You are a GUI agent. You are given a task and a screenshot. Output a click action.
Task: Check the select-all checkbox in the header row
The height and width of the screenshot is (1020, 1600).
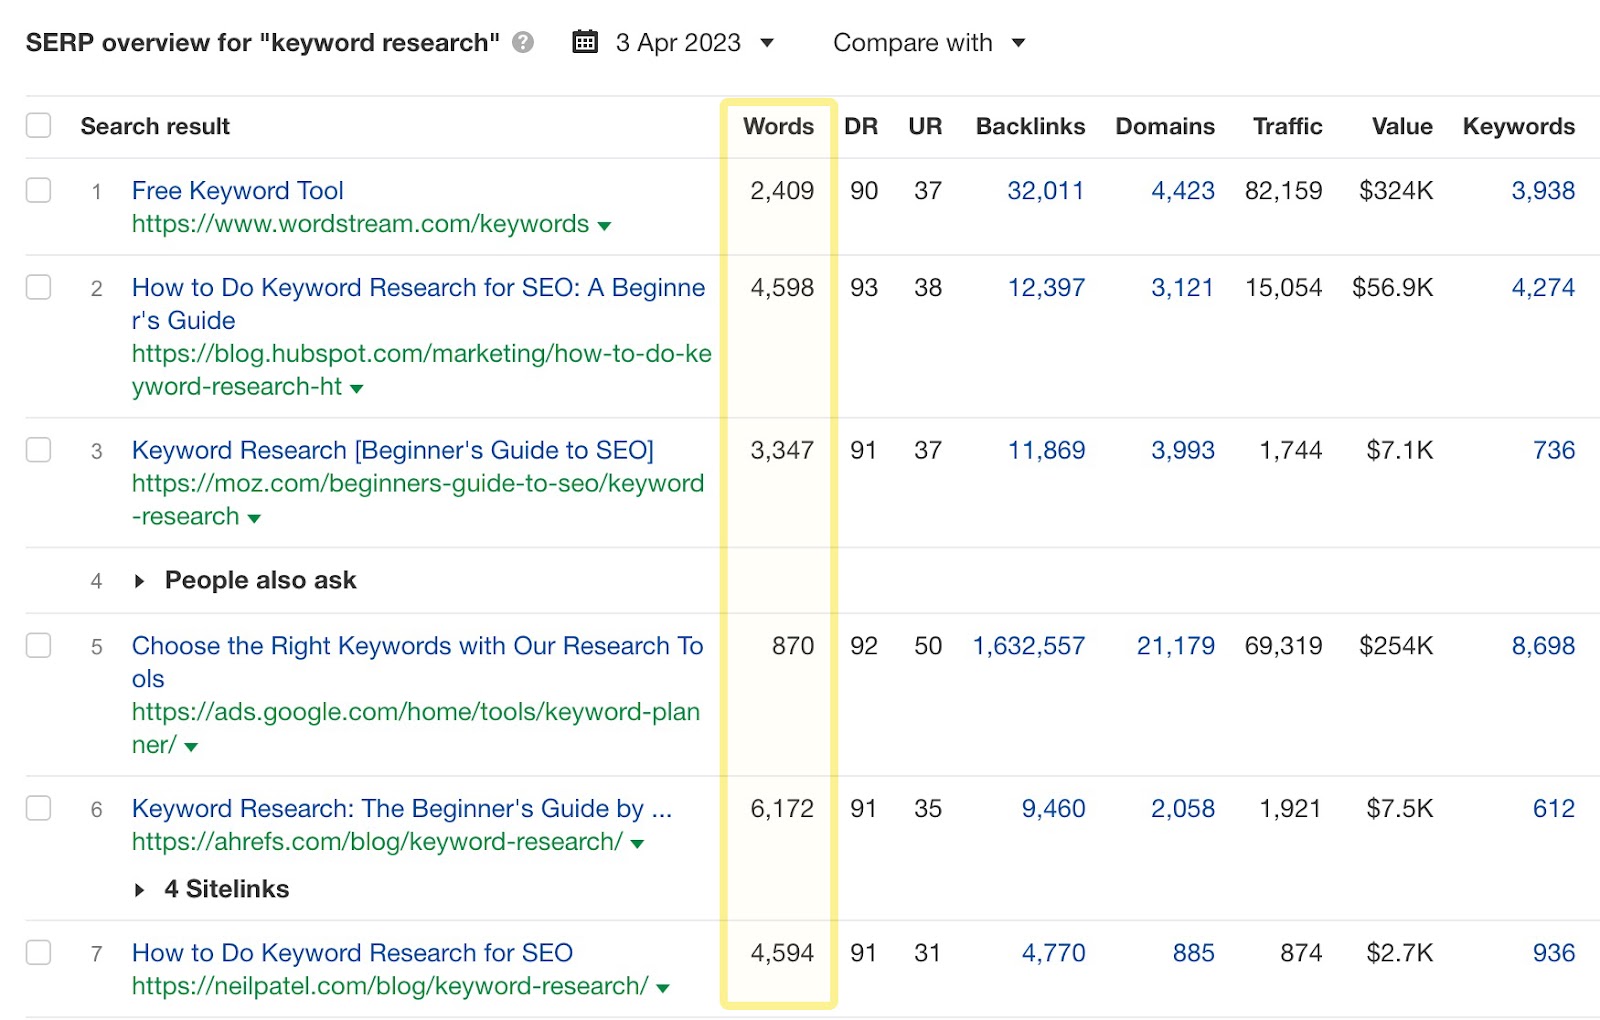pos(38,124)
